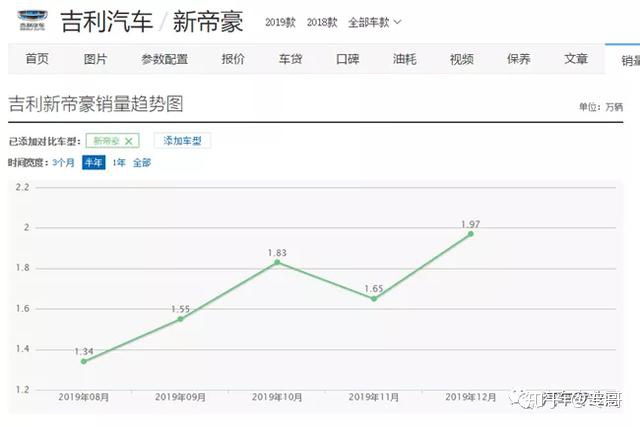The height and width of the screenshot is (427, 640).
Task: Remove 新帝豪 from comparison with the X
Action: pyautogui.click(x=129, y=141)
